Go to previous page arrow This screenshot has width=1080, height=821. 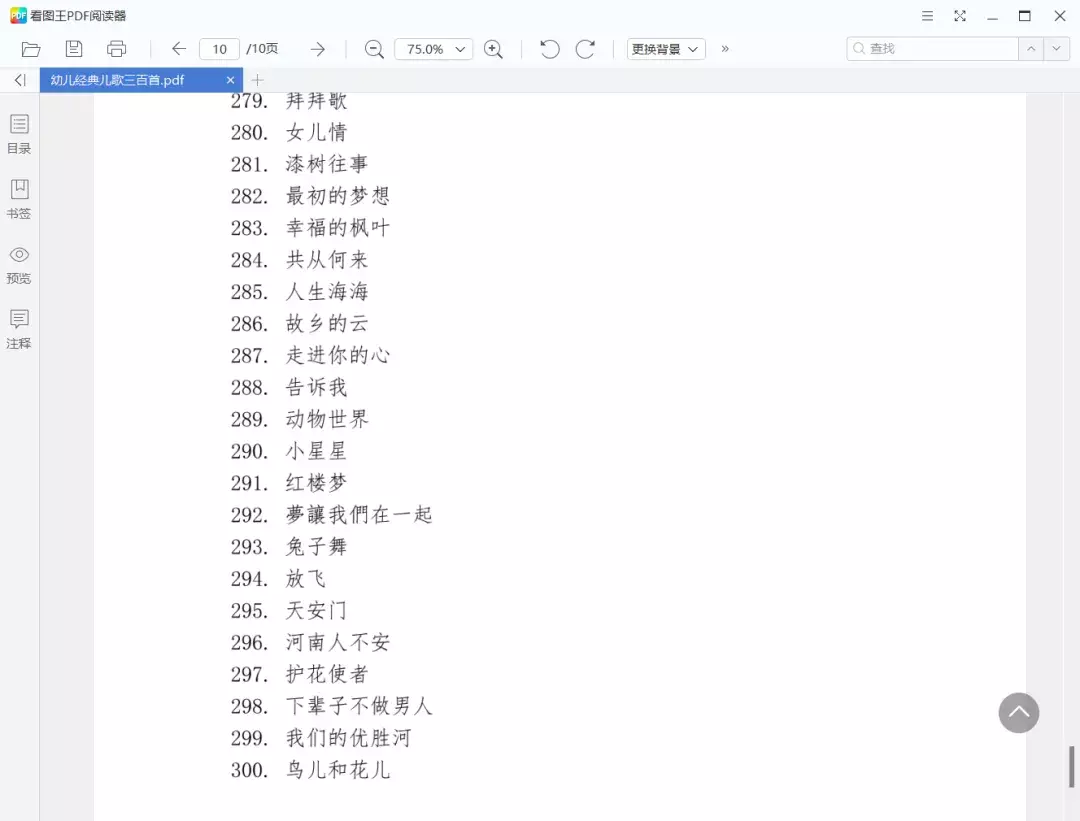(179, 49)
